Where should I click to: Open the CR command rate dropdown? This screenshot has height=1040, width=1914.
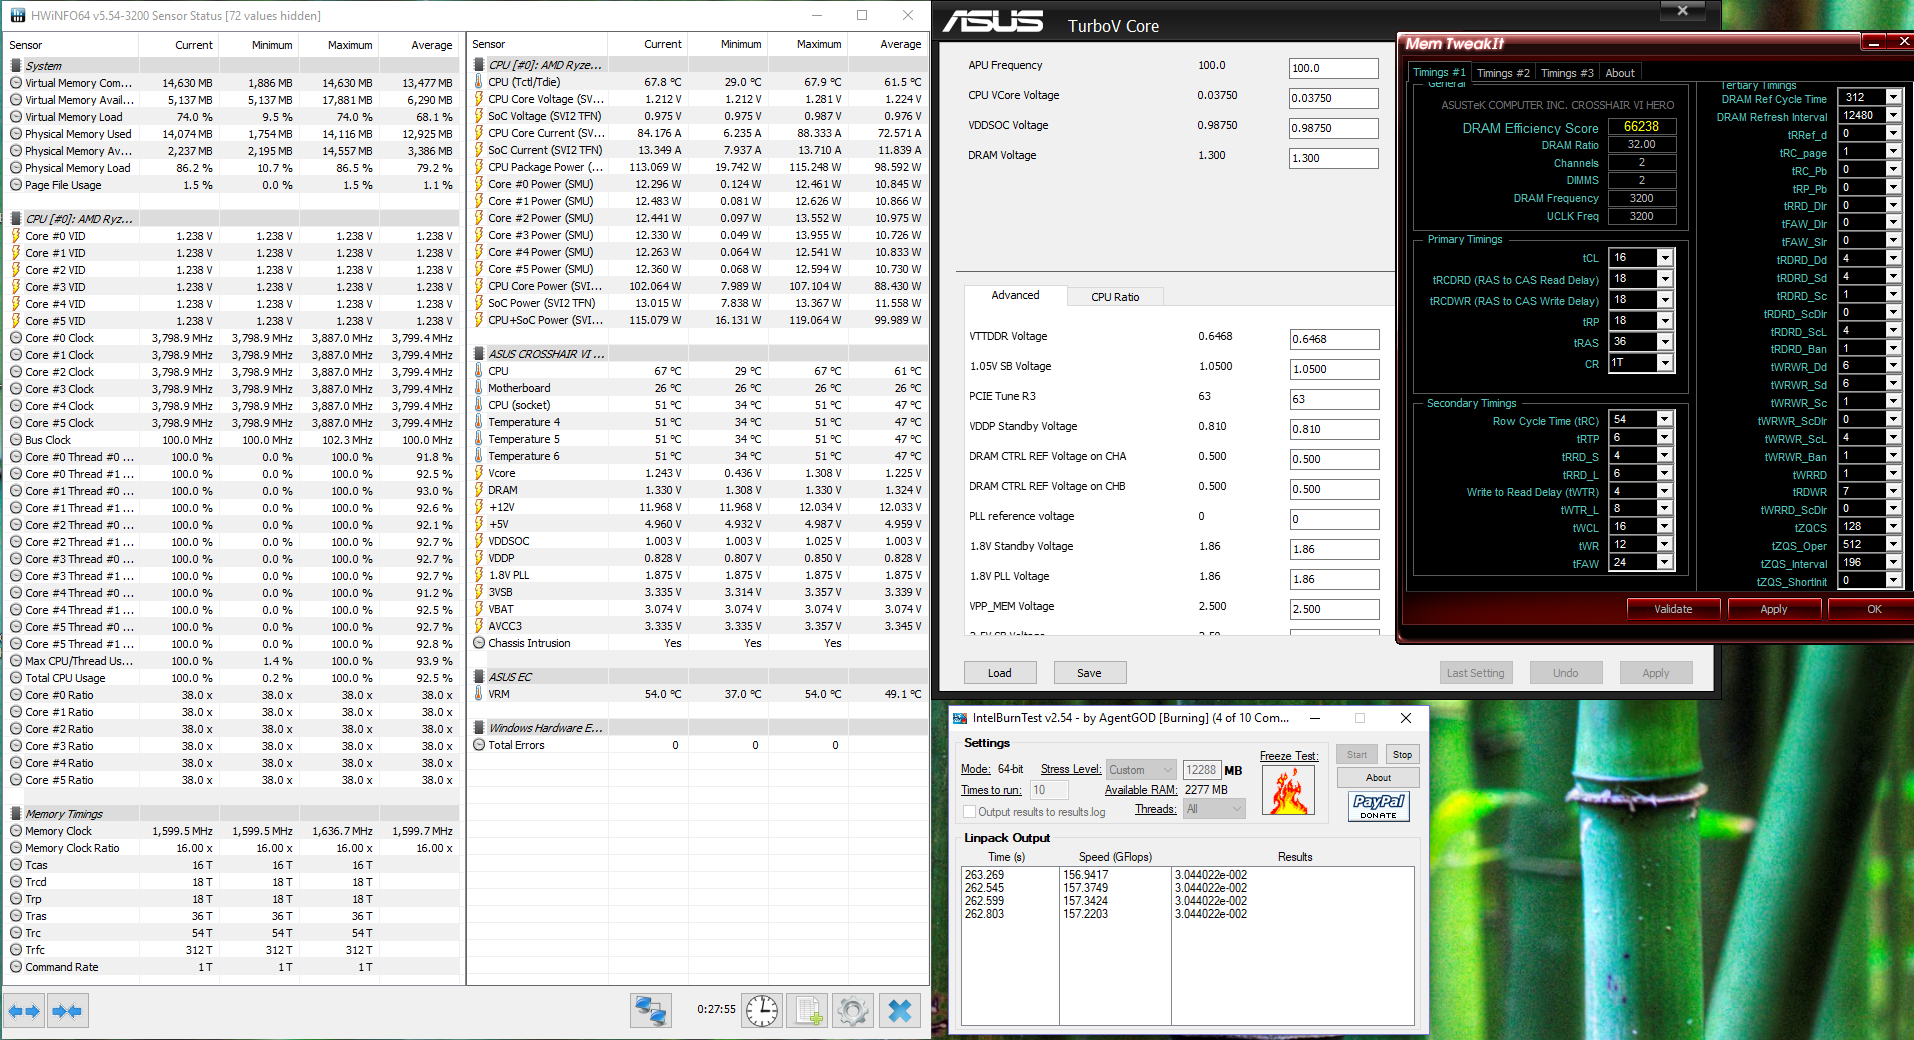(x=1664, y=363)
